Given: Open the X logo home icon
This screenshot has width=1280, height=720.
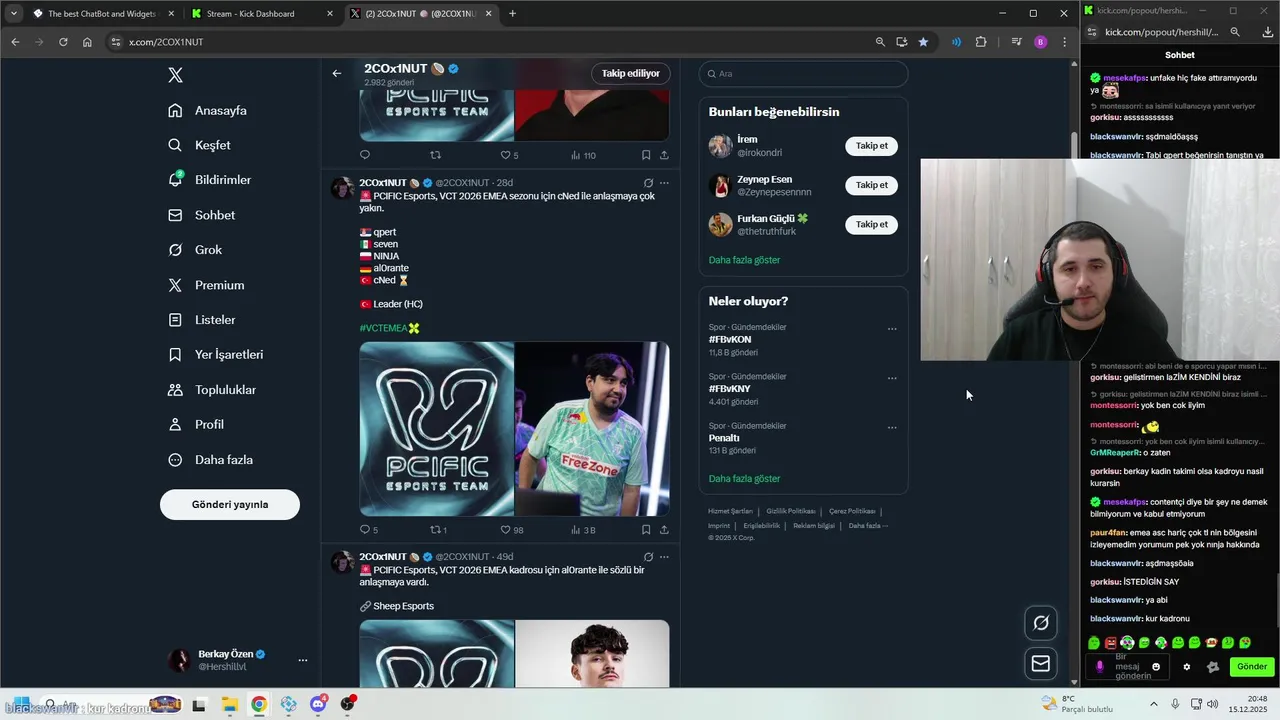Looking at the screenshot, I should (x=175, y=75).
